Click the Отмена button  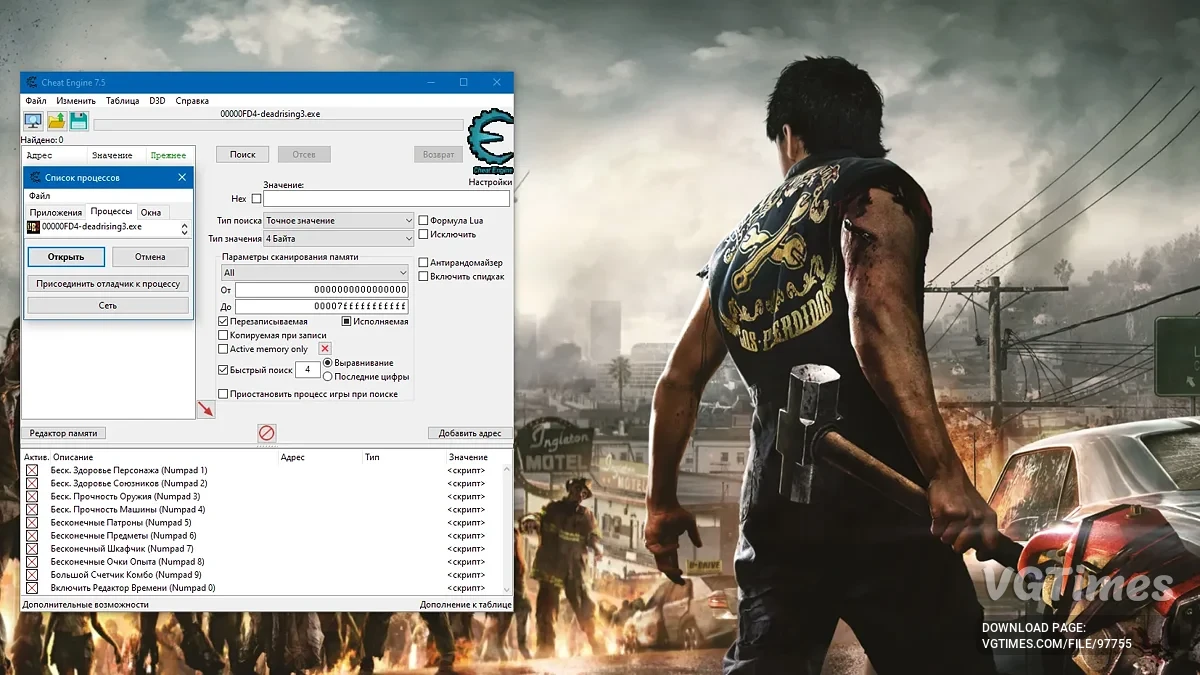click(x=150, y=257)
